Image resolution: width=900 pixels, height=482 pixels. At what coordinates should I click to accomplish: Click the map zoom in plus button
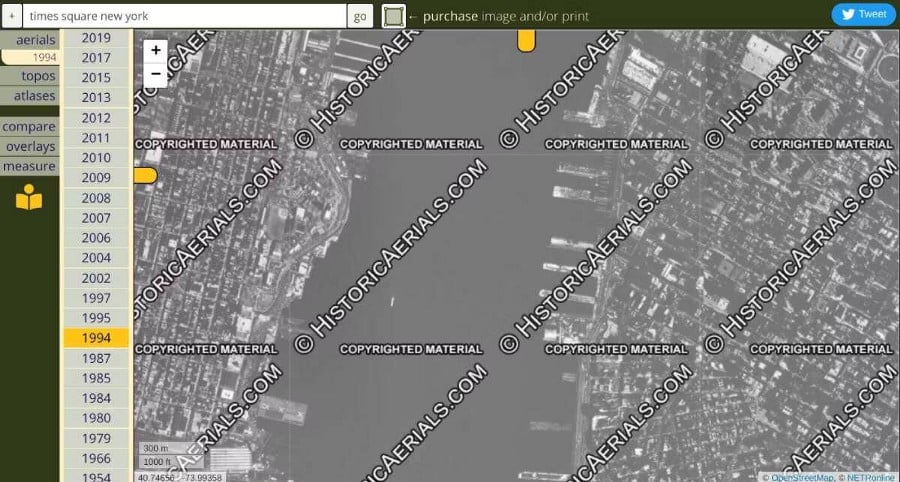156,51
